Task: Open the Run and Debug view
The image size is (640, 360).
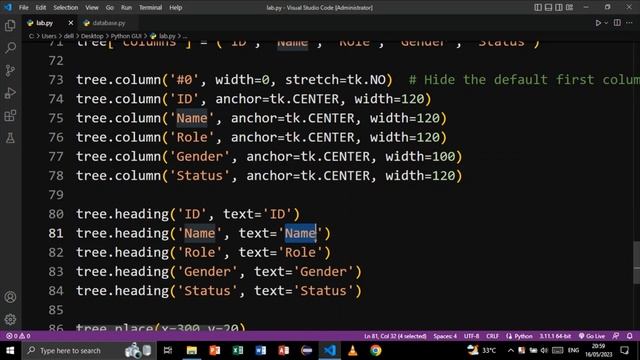Action: 10,93
